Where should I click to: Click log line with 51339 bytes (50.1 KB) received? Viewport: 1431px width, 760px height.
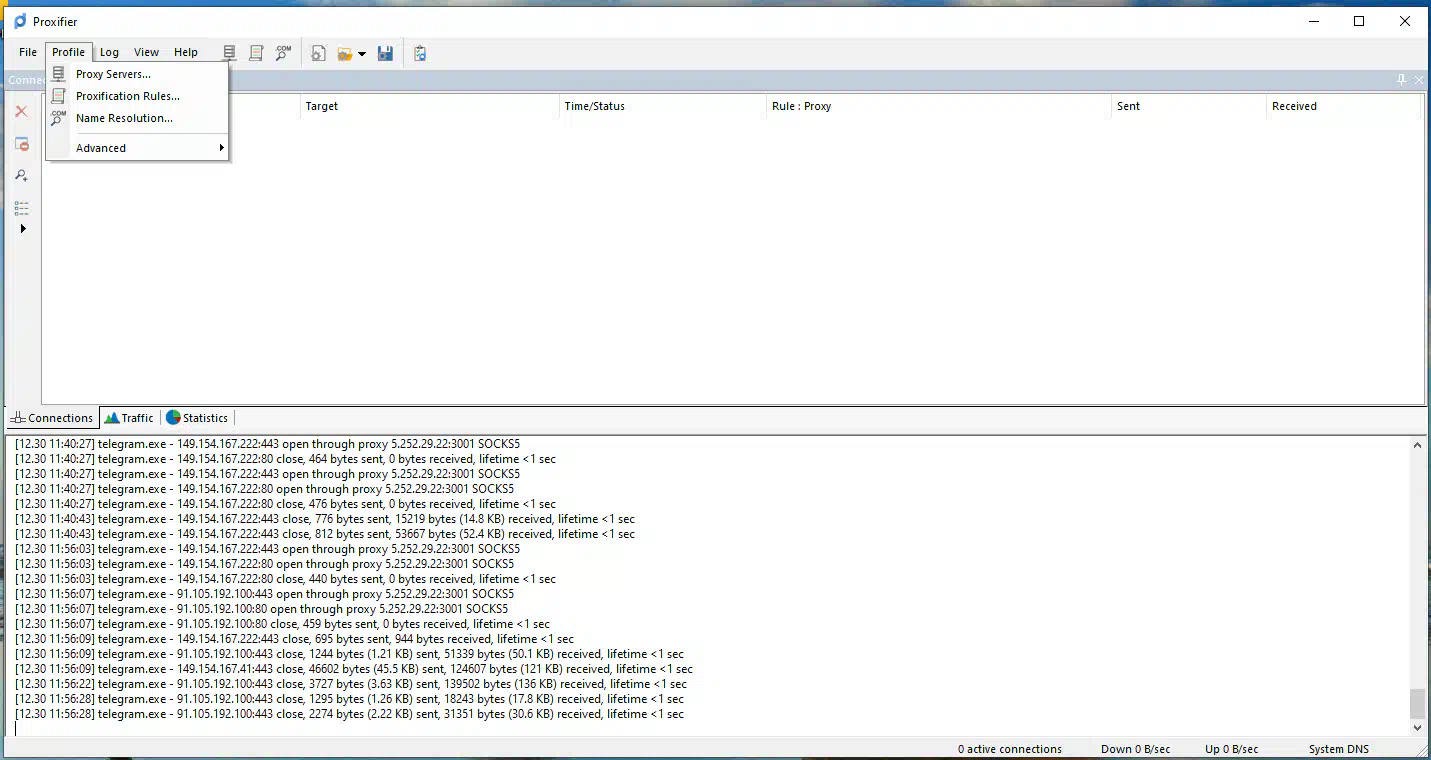349,654
